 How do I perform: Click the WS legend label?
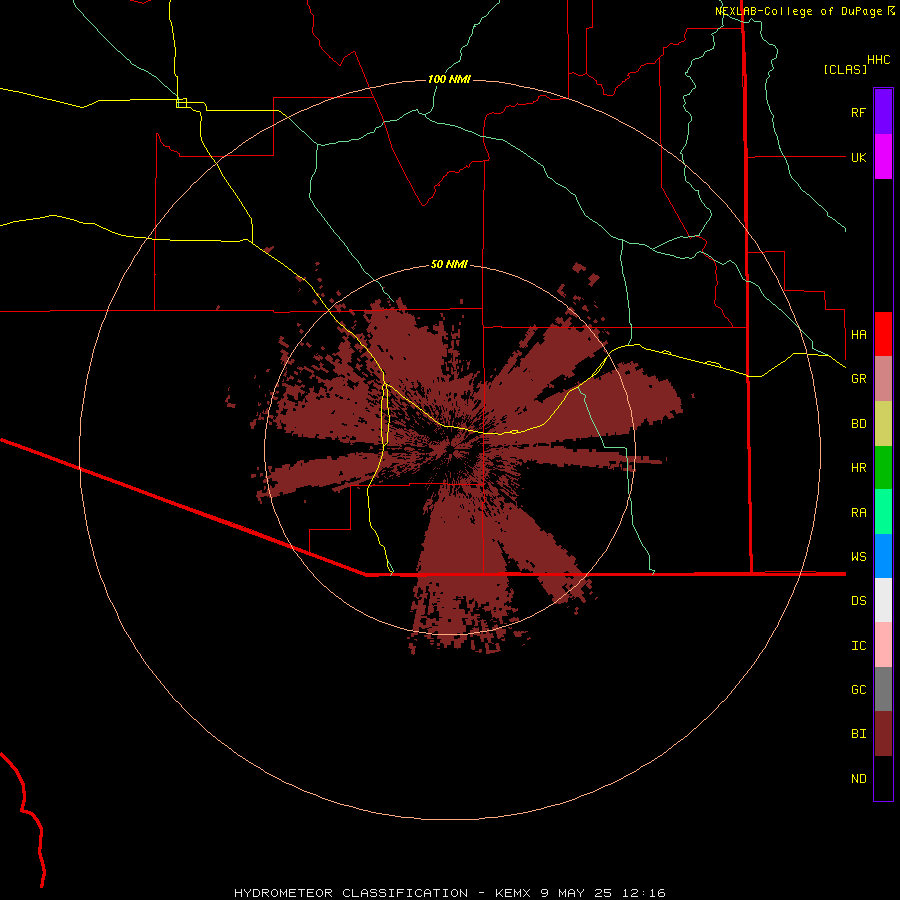pyautogui.click(x=858, y=556)
